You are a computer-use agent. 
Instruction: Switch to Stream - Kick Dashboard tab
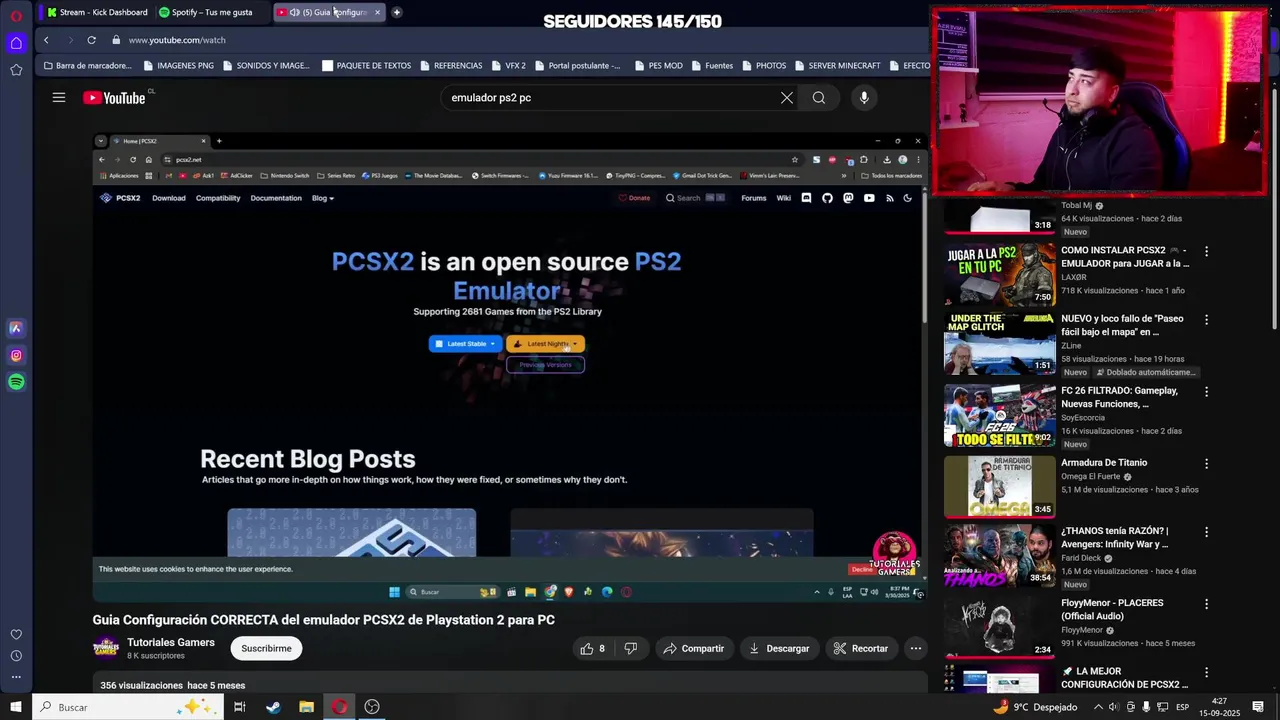(97, 12)
